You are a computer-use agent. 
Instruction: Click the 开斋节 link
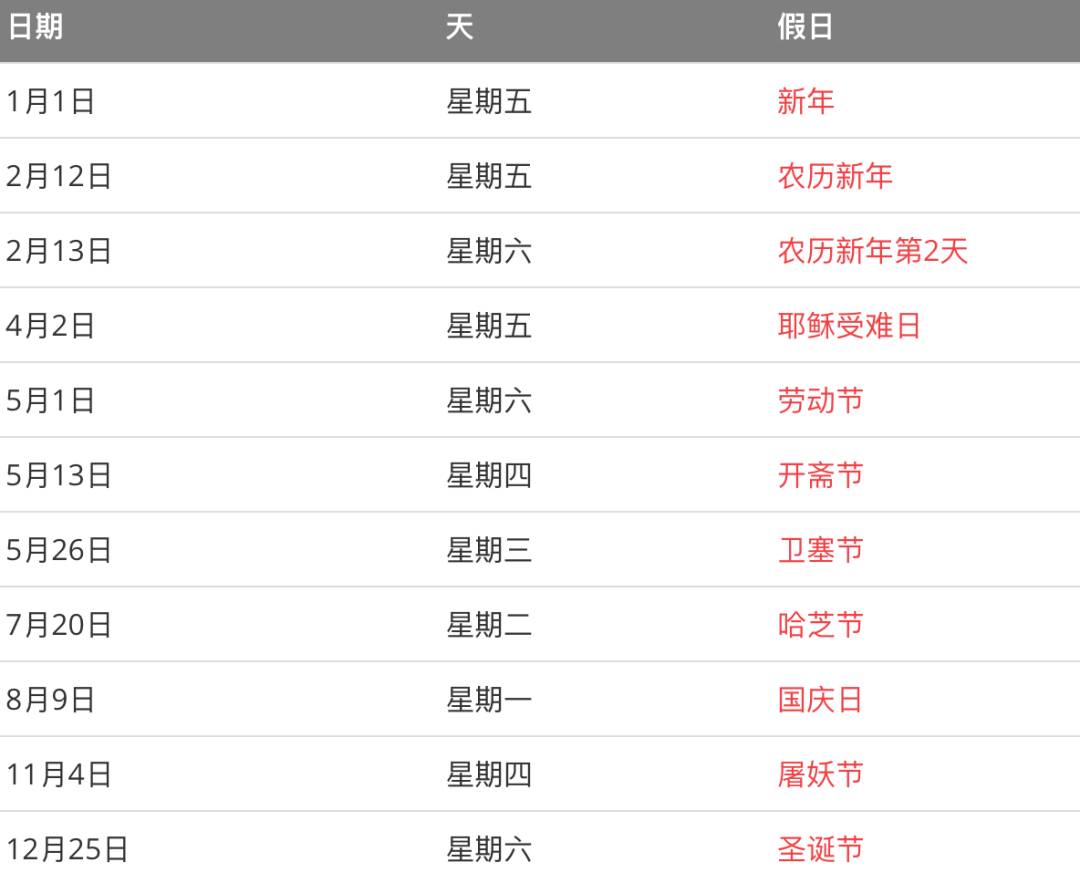coord(820,475)
